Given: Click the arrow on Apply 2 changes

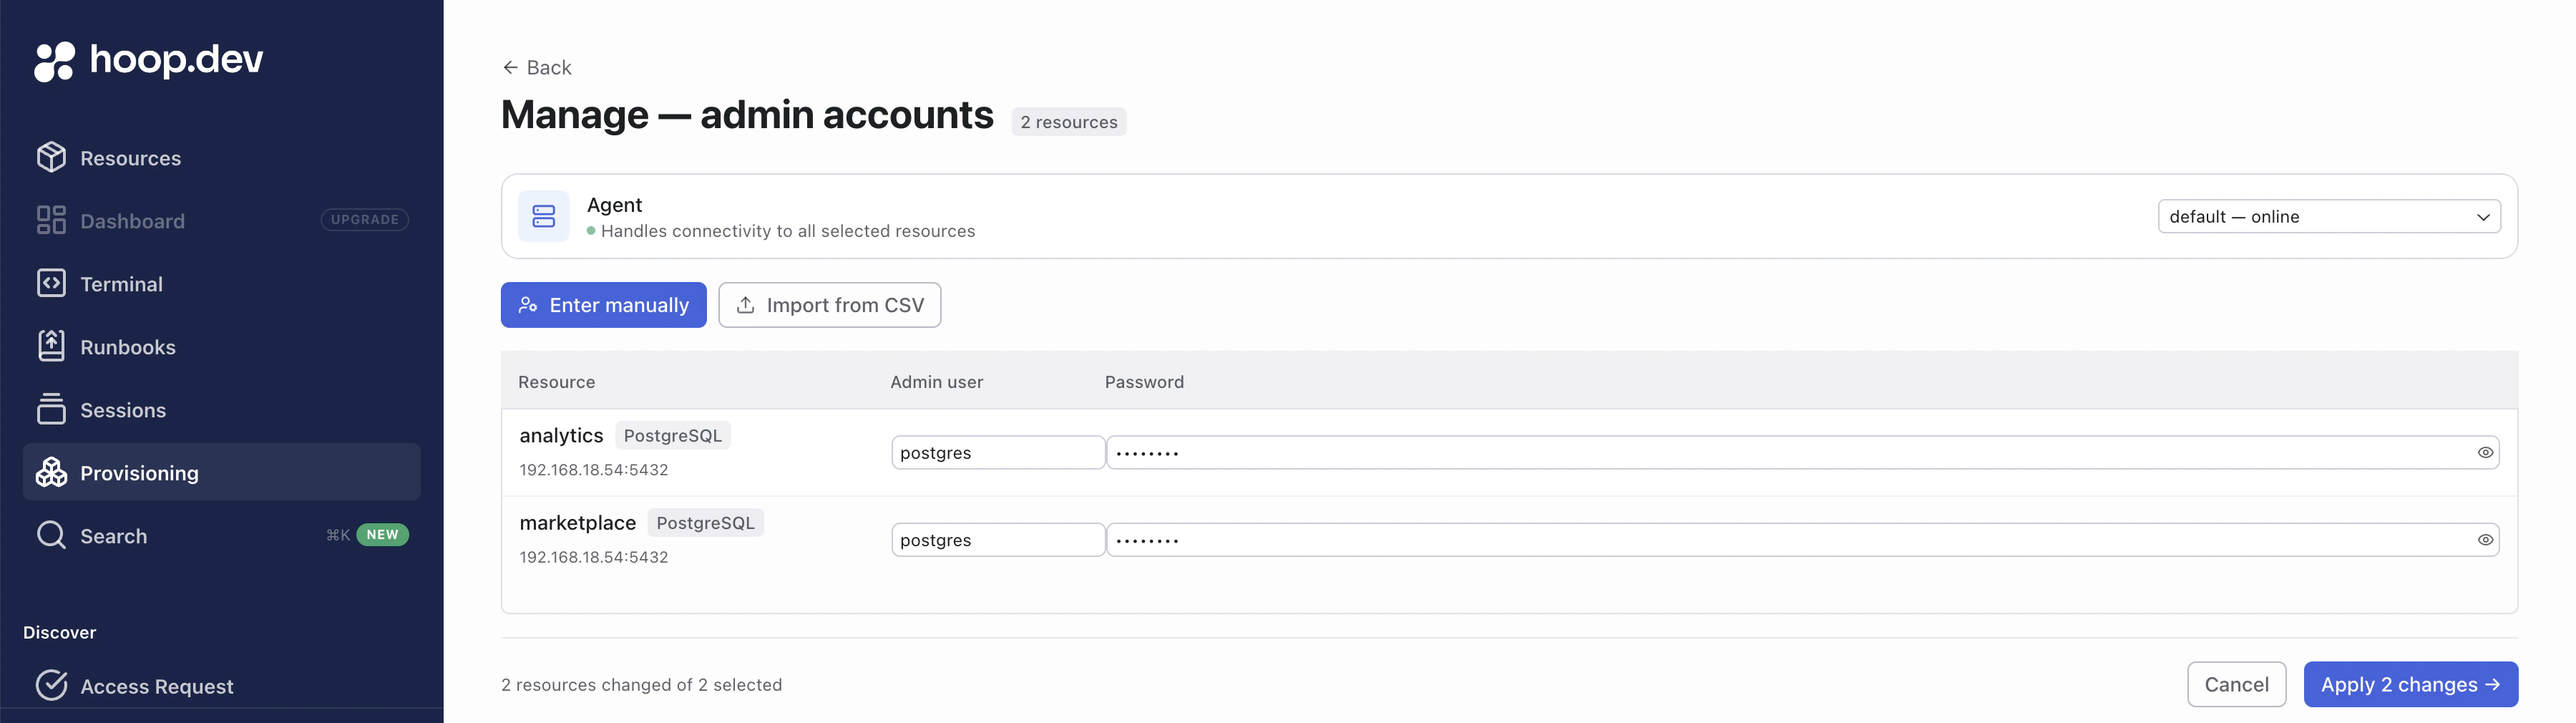Looking at the screenshot, I should [x=2492, y=685].
